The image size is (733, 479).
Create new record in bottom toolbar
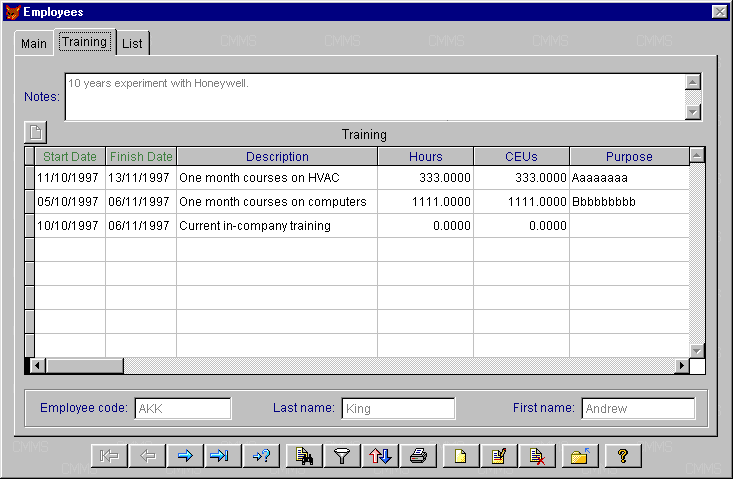coord(461,456)
